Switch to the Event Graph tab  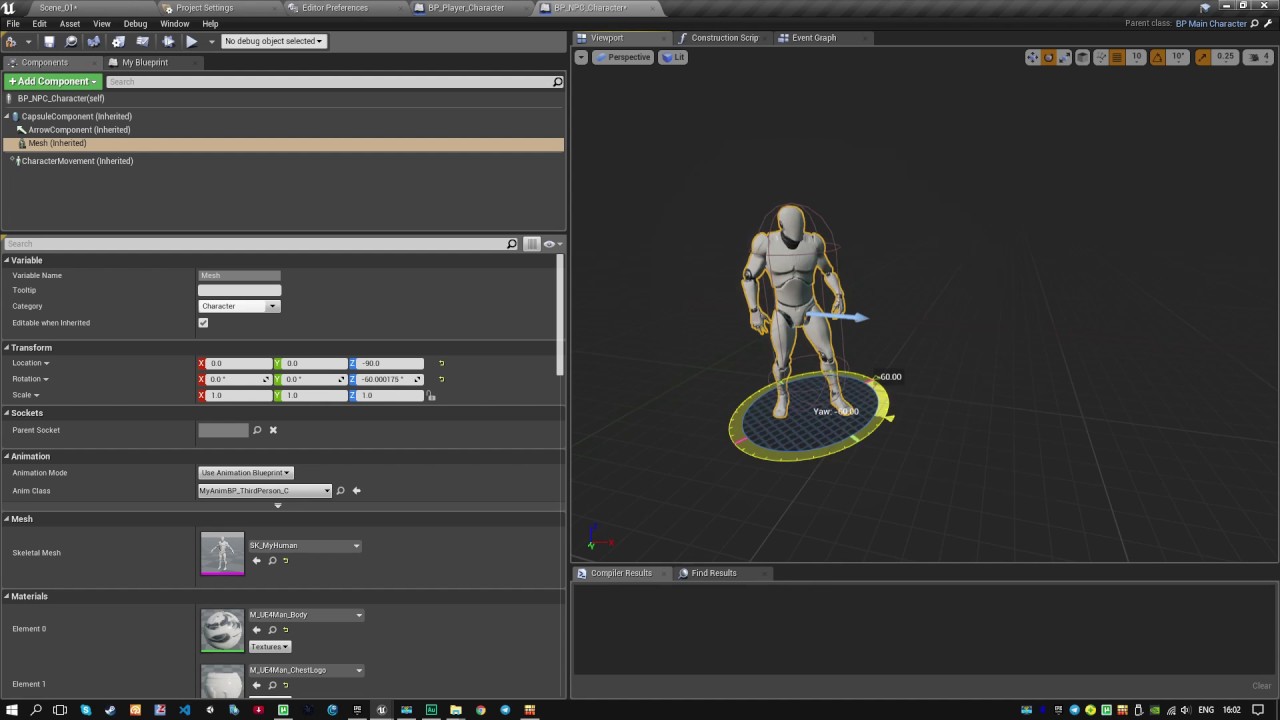point(814,38)
